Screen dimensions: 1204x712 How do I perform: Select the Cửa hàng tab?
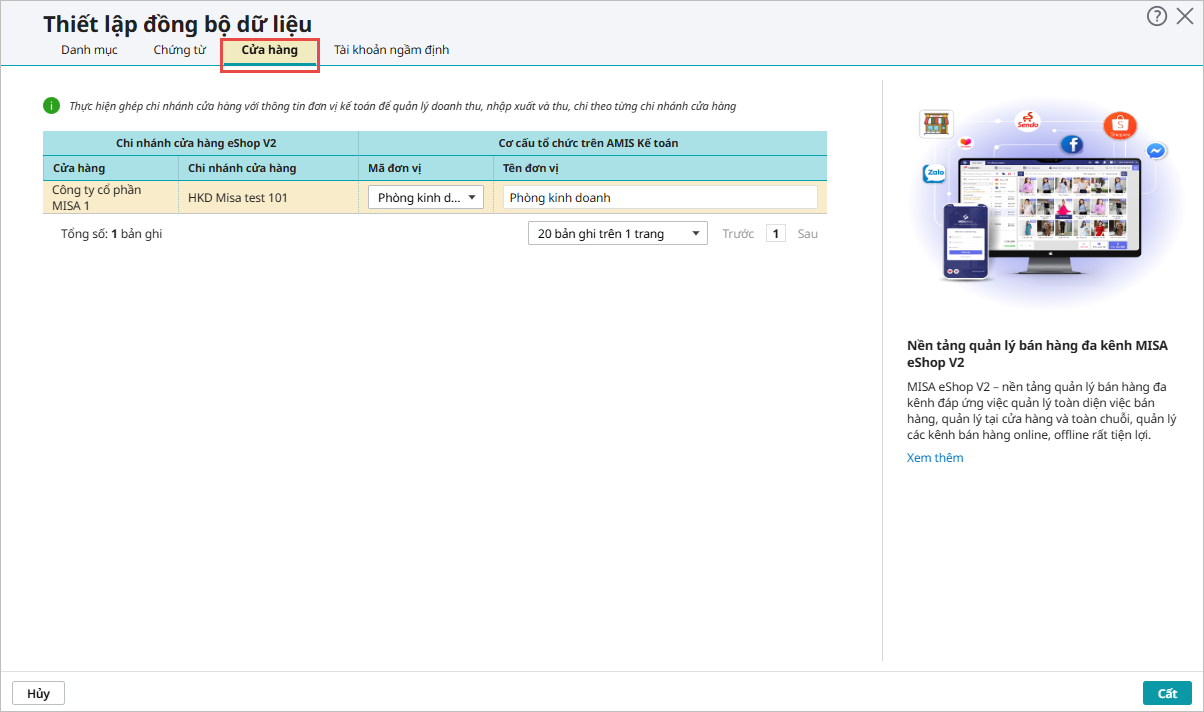click(269, 50)
